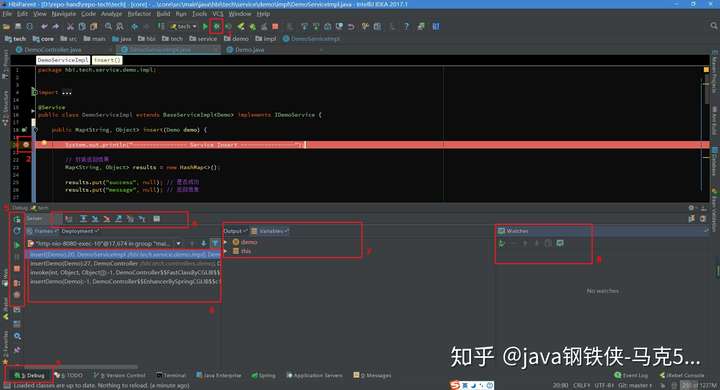The height and width of the screenshot is (390, 720).
Task: Click the DemoServiceImpl breadcrumb above editor
Action: point(63,60)
